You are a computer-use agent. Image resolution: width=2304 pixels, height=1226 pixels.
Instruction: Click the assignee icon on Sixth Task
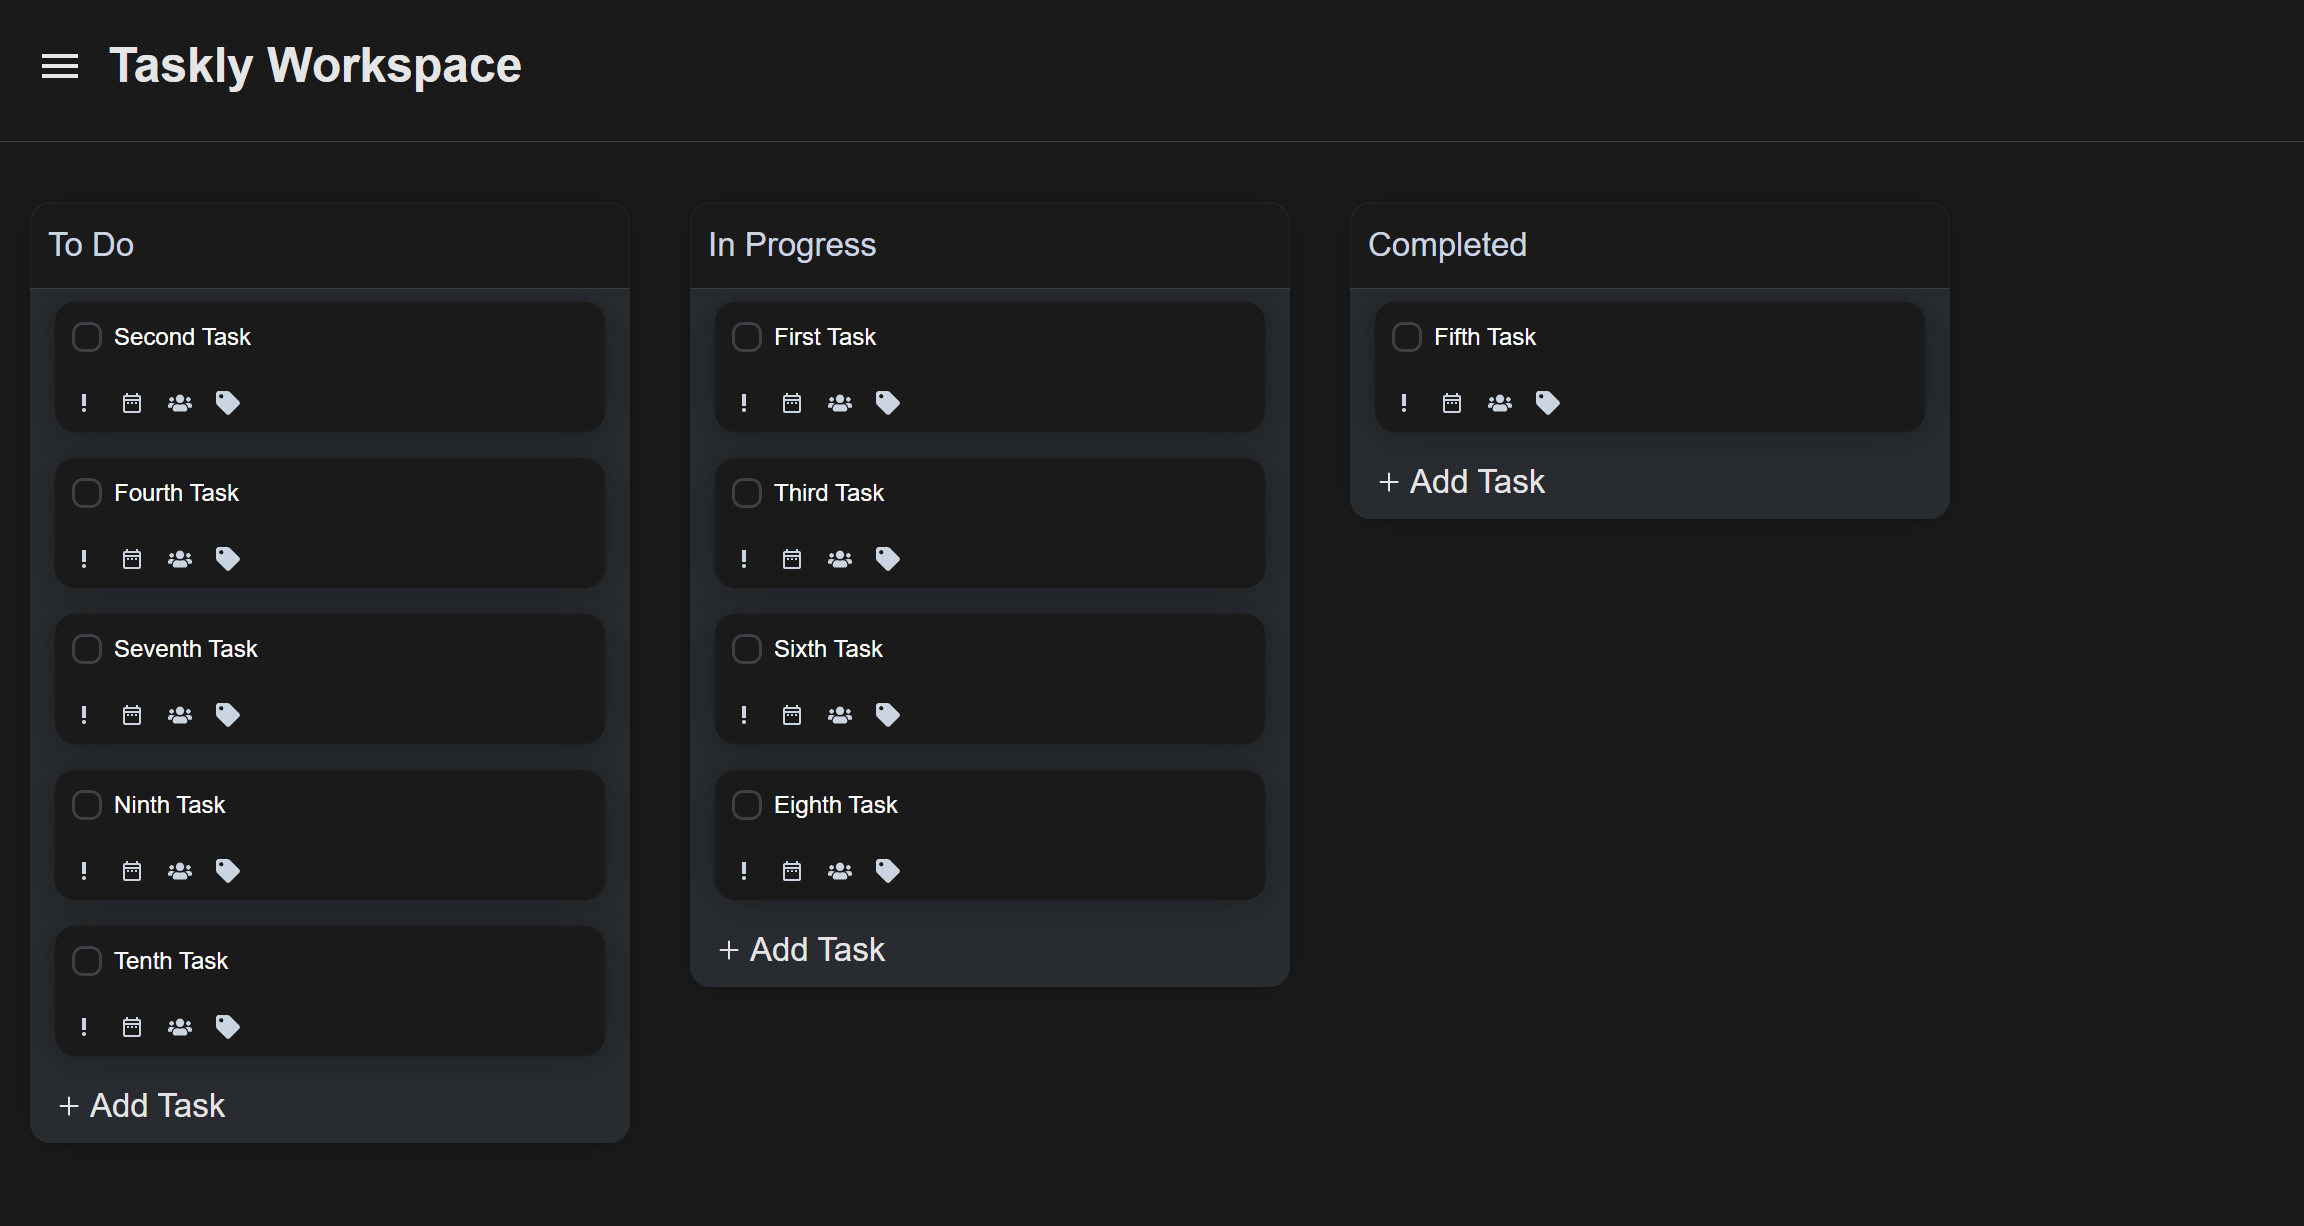(840, 714)
